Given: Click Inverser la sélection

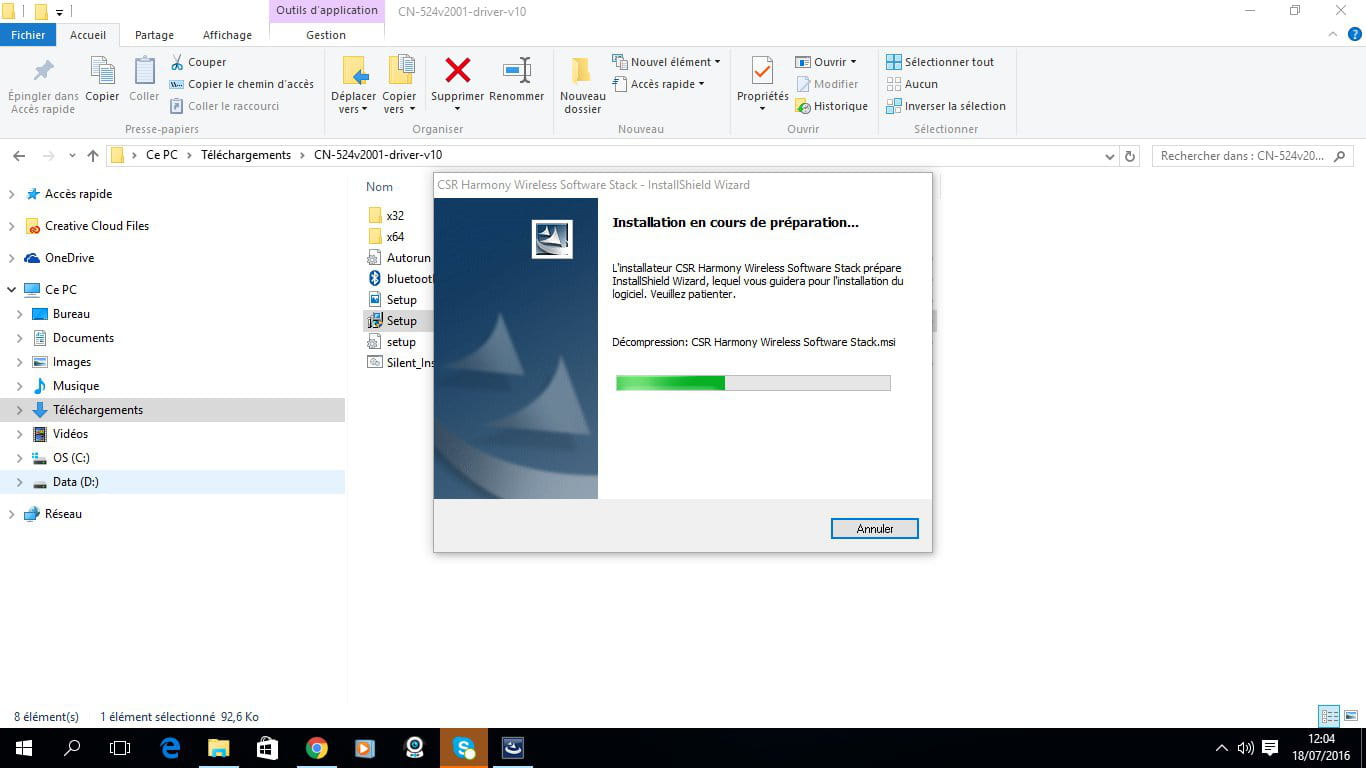Looking at the screenshot, I should pos(946,106).
